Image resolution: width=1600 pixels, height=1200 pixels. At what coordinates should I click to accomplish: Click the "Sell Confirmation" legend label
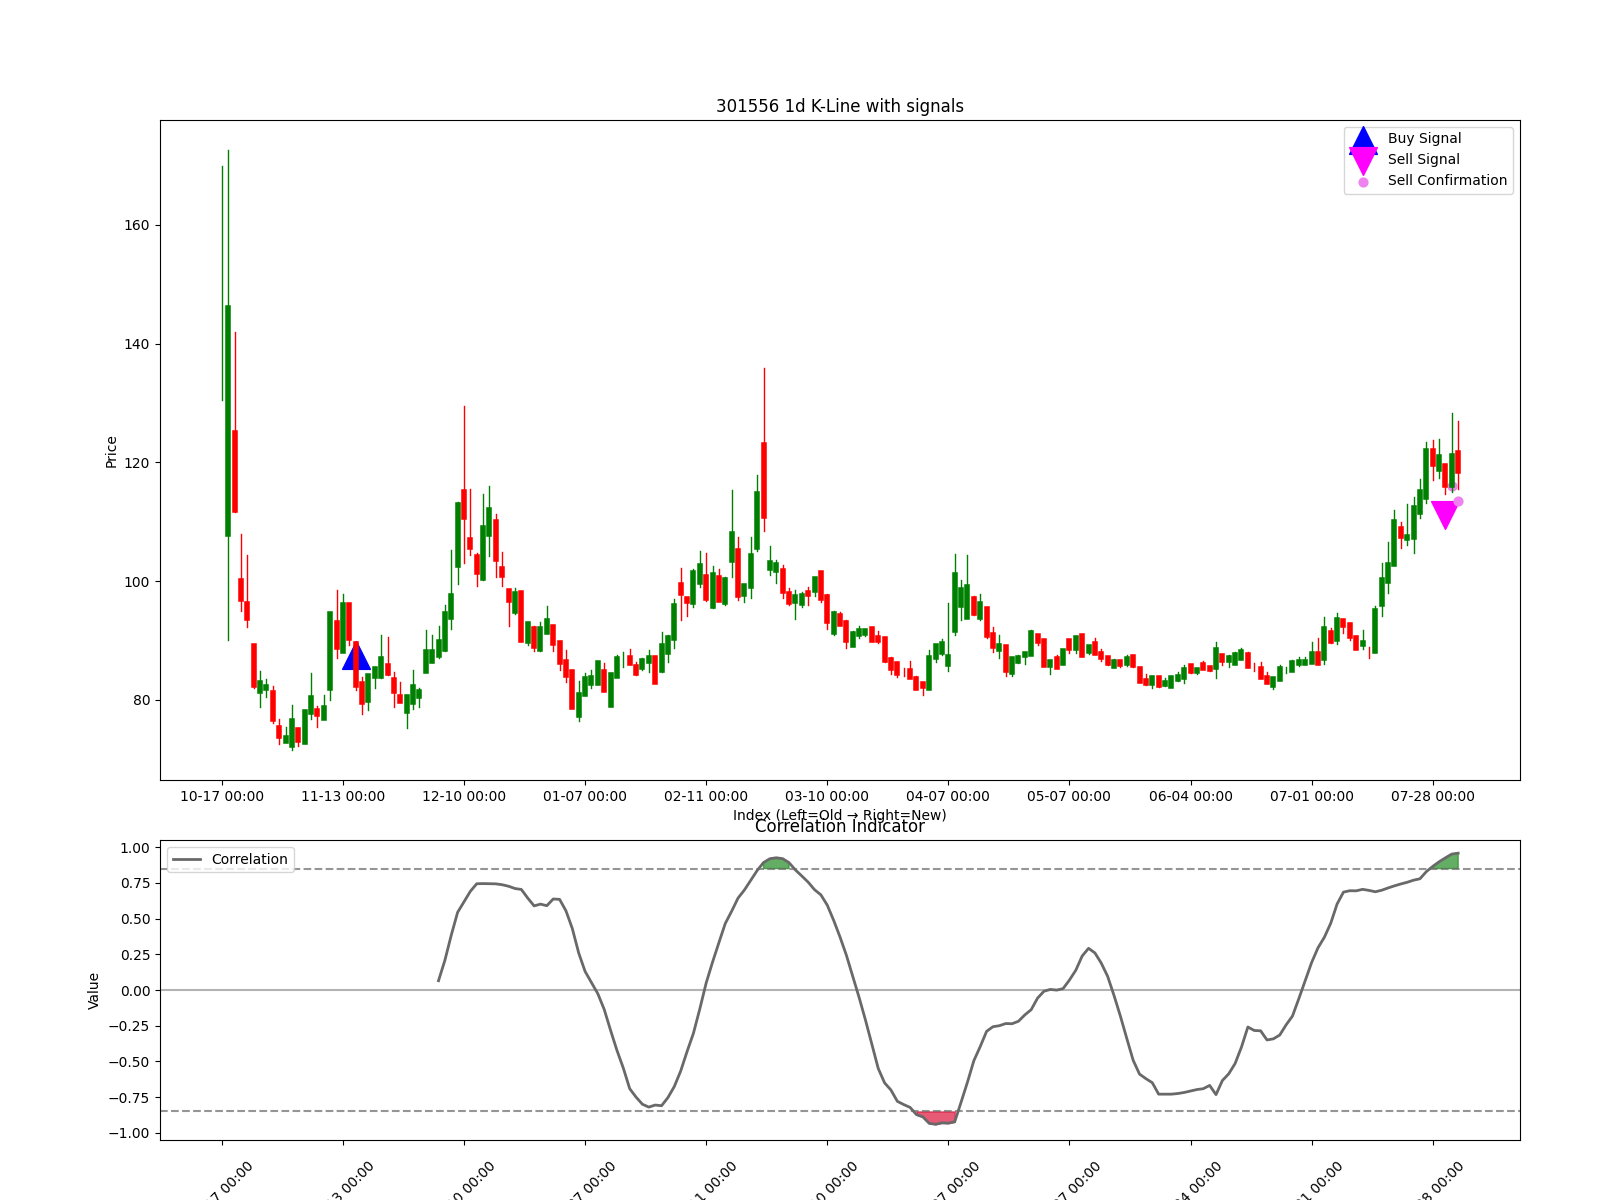point(1447,180)
